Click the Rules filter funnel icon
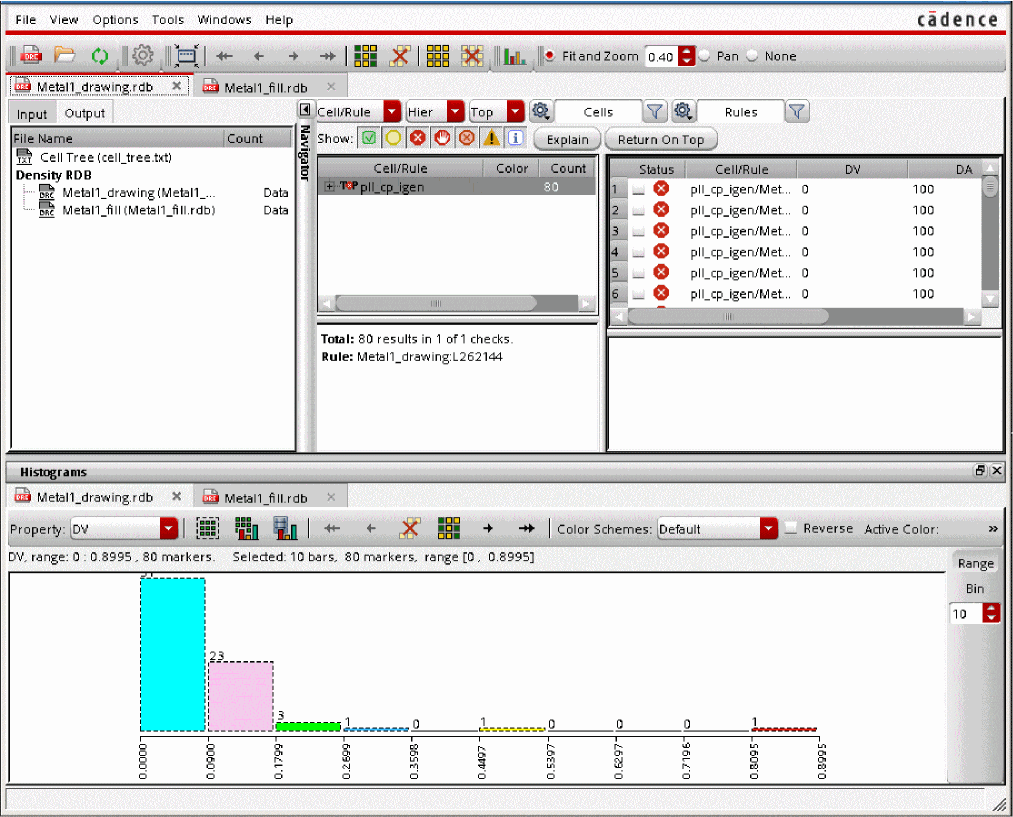The height and width of the screenshot is (817, 1013). point(797,112)
